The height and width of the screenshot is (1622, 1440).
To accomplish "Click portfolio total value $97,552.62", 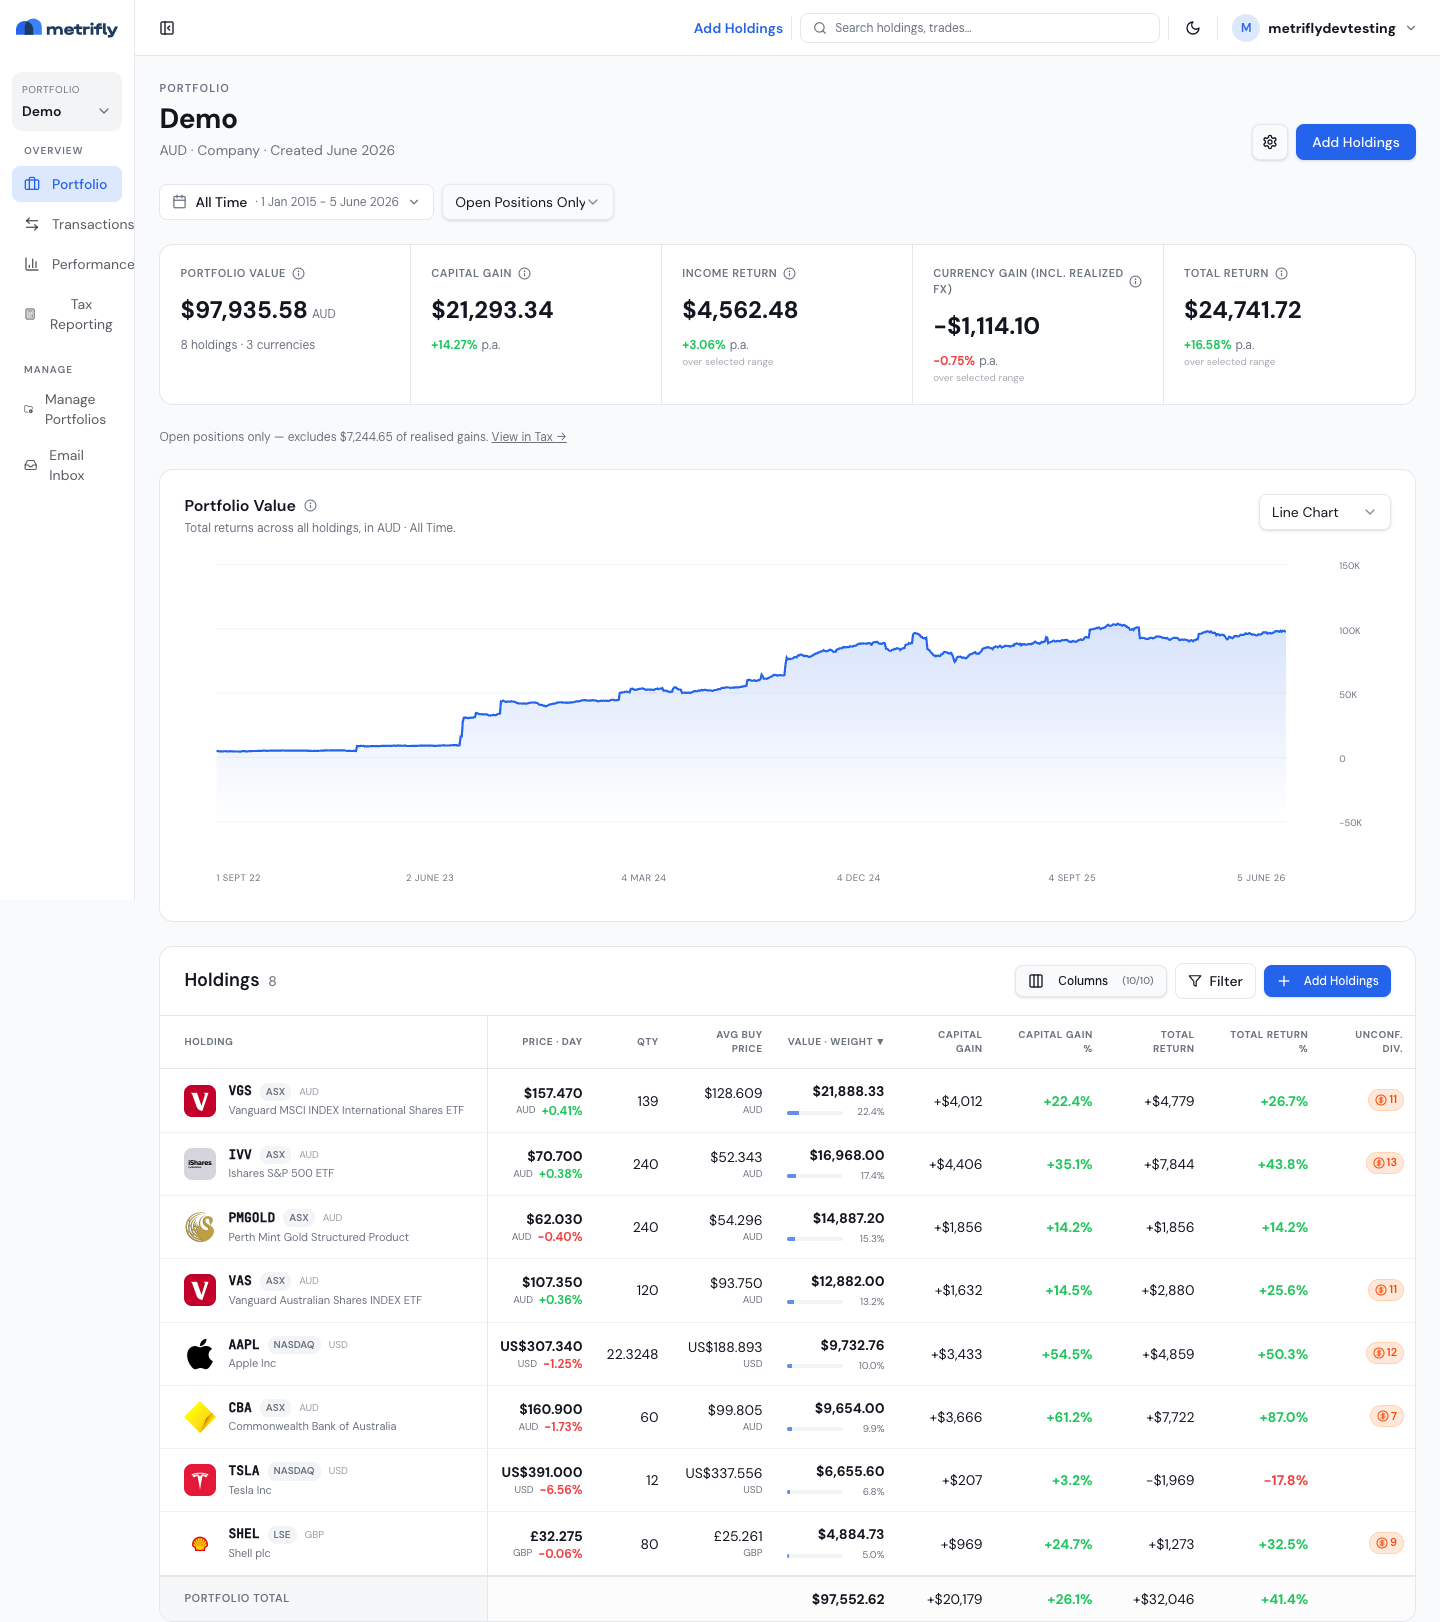I will [x=848, y=1599].
